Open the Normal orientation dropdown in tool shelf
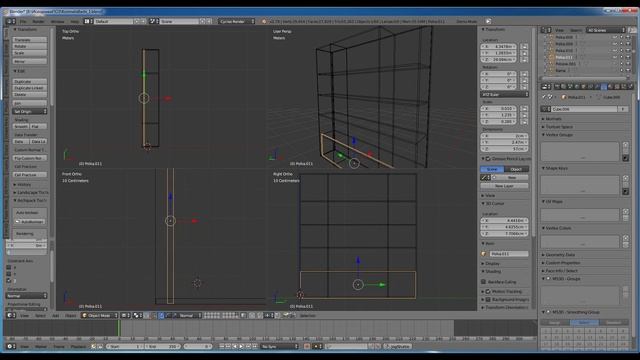The height and width of the screenshot is (360, 640). click(x=27, y=296)
